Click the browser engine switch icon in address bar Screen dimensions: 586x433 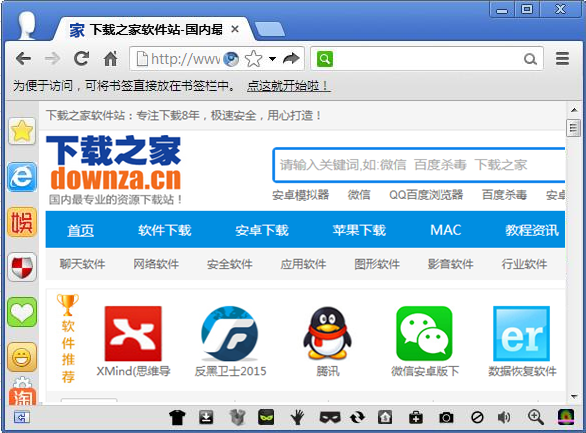(x=231, y=59)
